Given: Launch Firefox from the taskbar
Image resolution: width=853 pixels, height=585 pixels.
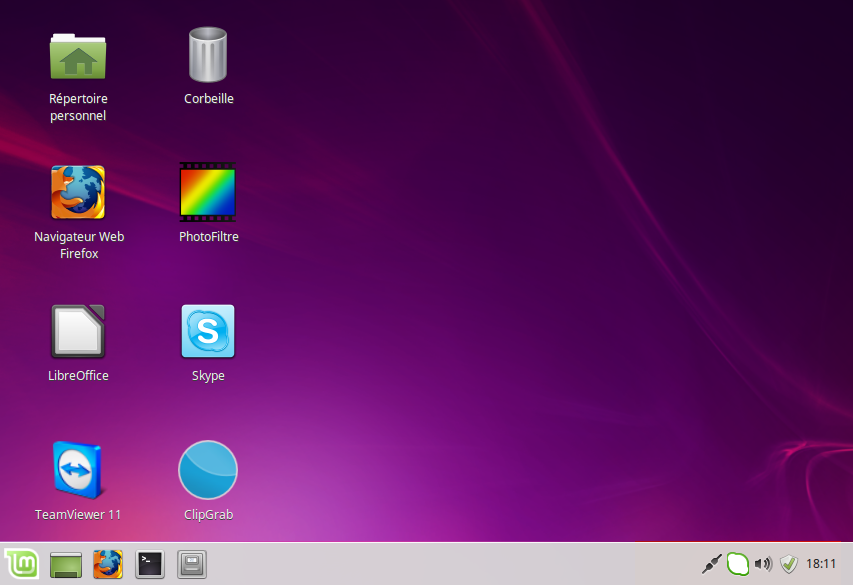Looking at the screenshot, I should pyautogui.click(x=107, y=564).
